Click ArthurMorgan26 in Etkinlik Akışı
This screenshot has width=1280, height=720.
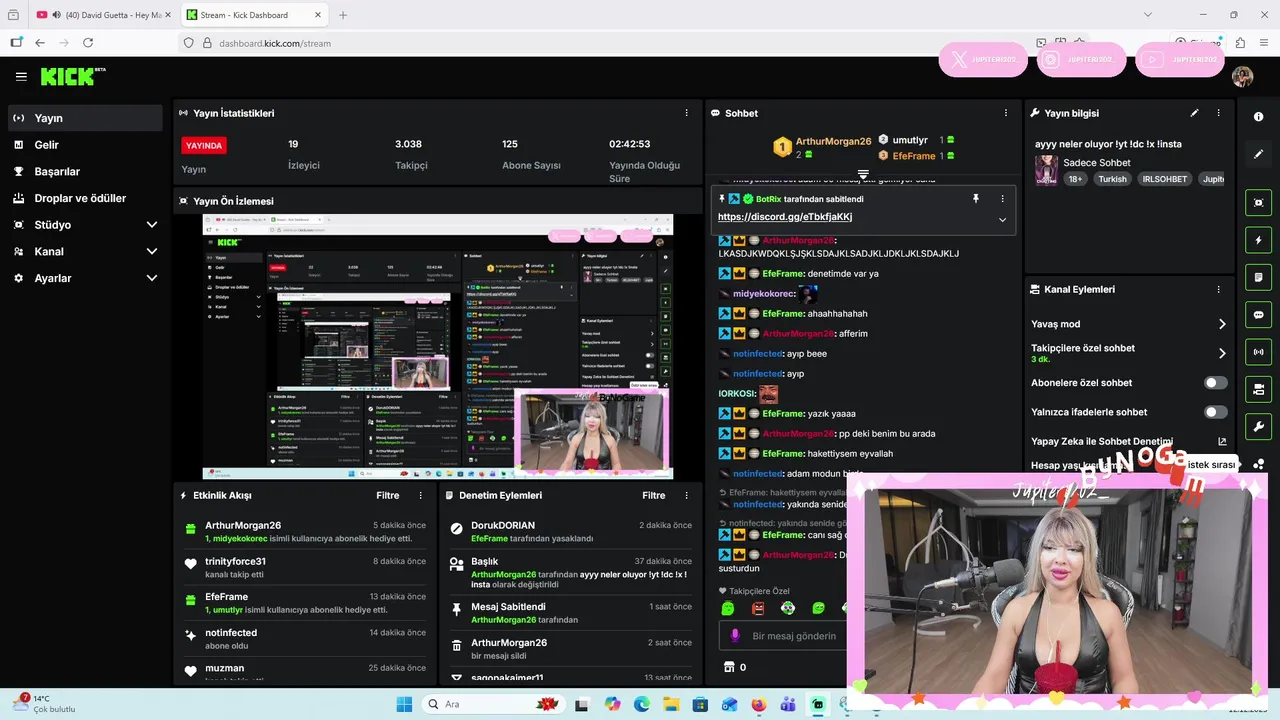click(x=243, y=525)
